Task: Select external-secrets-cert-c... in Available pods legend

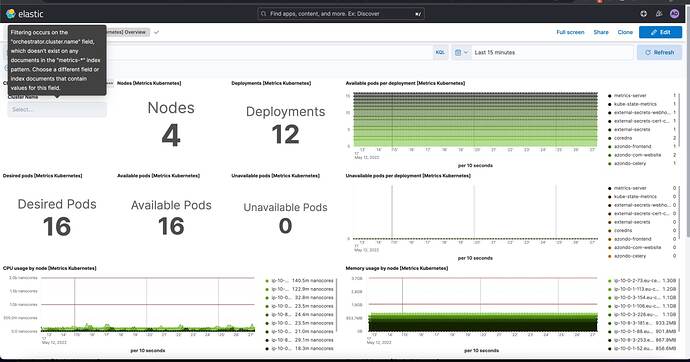Action: click(642, 121)
